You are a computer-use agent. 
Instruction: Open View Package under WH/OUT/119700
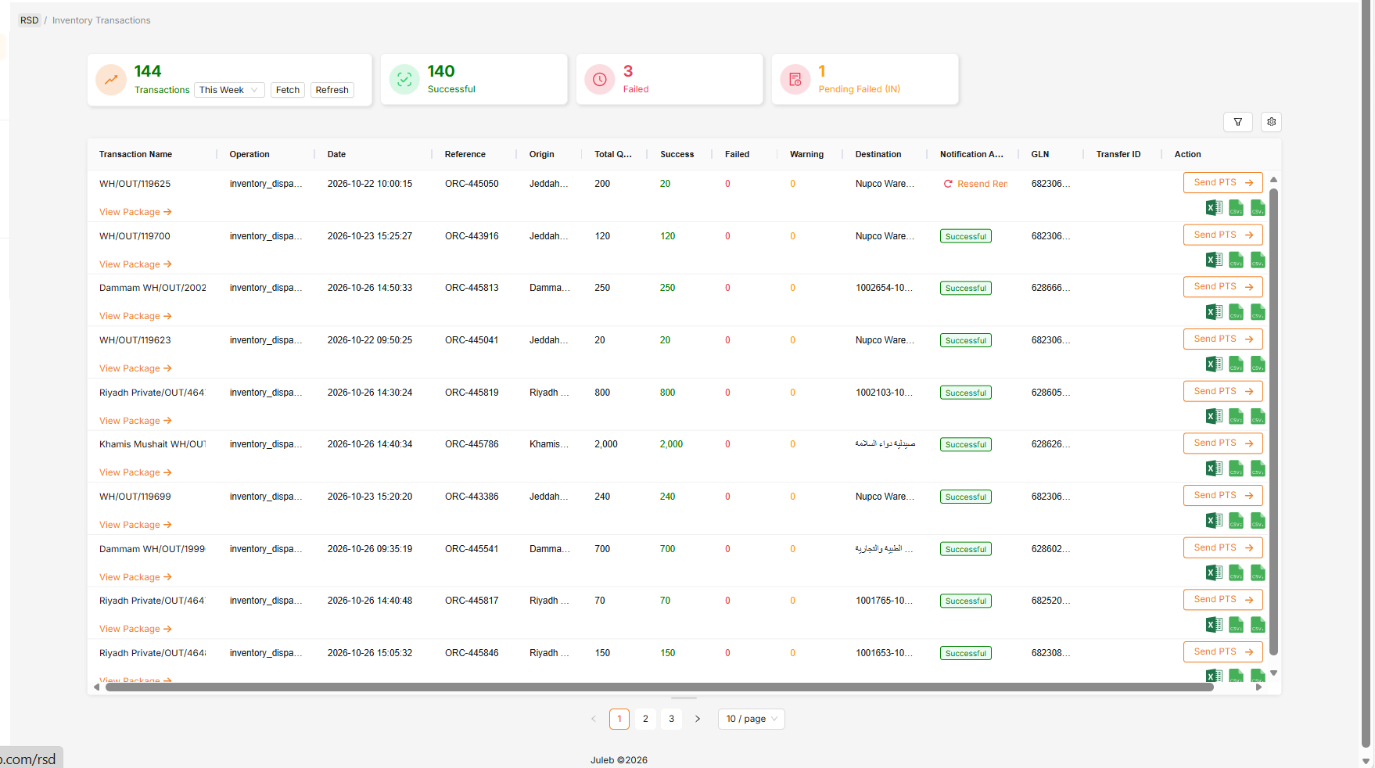tap(136, 264)
